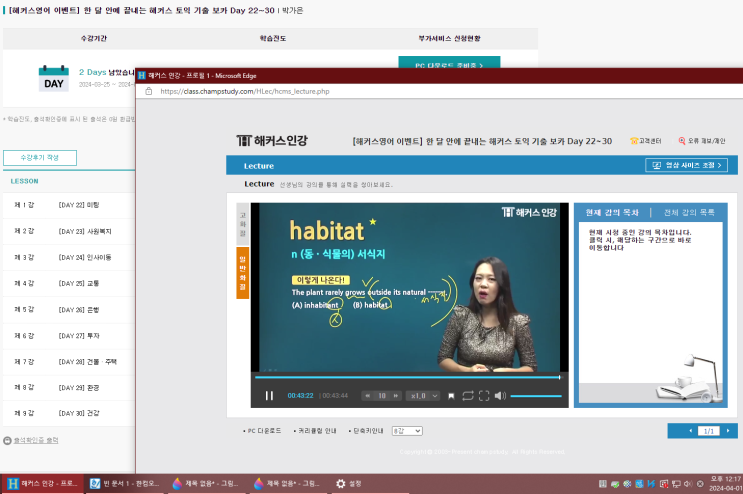Open 설정 window from taskbar
This screenshot has width=743, height=494.
pyautogui.click(x=349, y=484)
